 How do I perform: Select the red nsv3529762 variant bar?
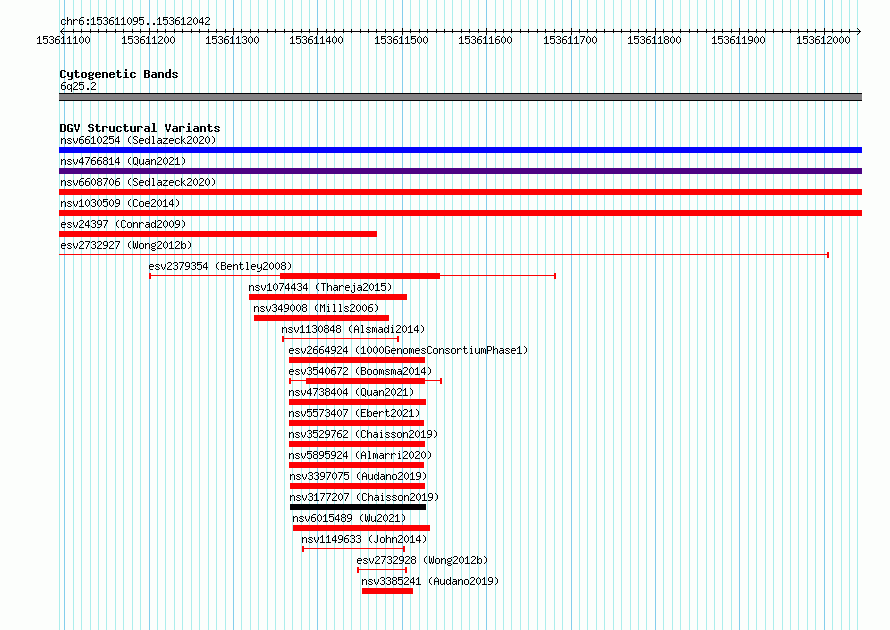point(357,444)
